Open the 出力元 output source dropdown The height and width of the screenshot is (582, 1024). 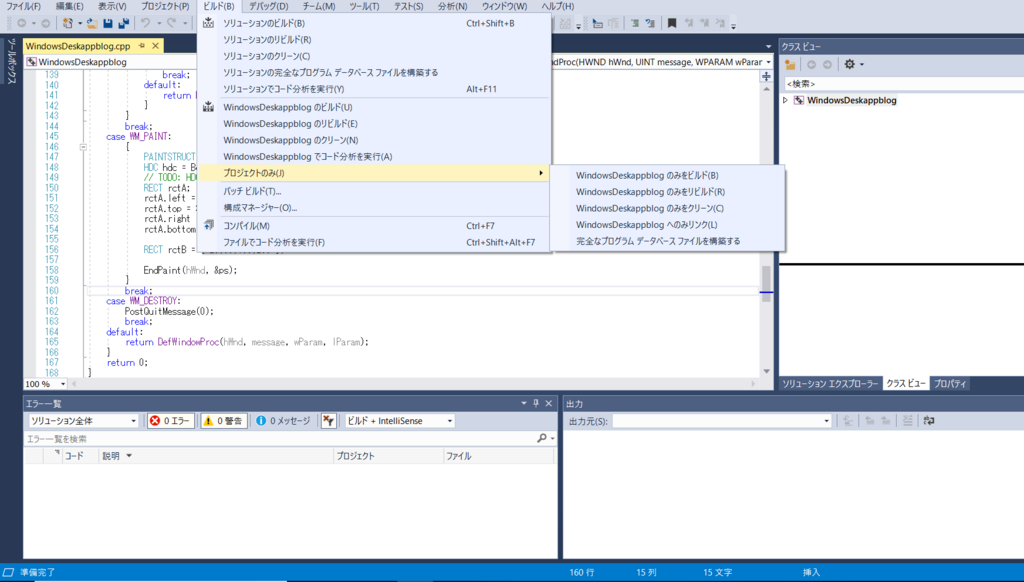pos(722,421)
